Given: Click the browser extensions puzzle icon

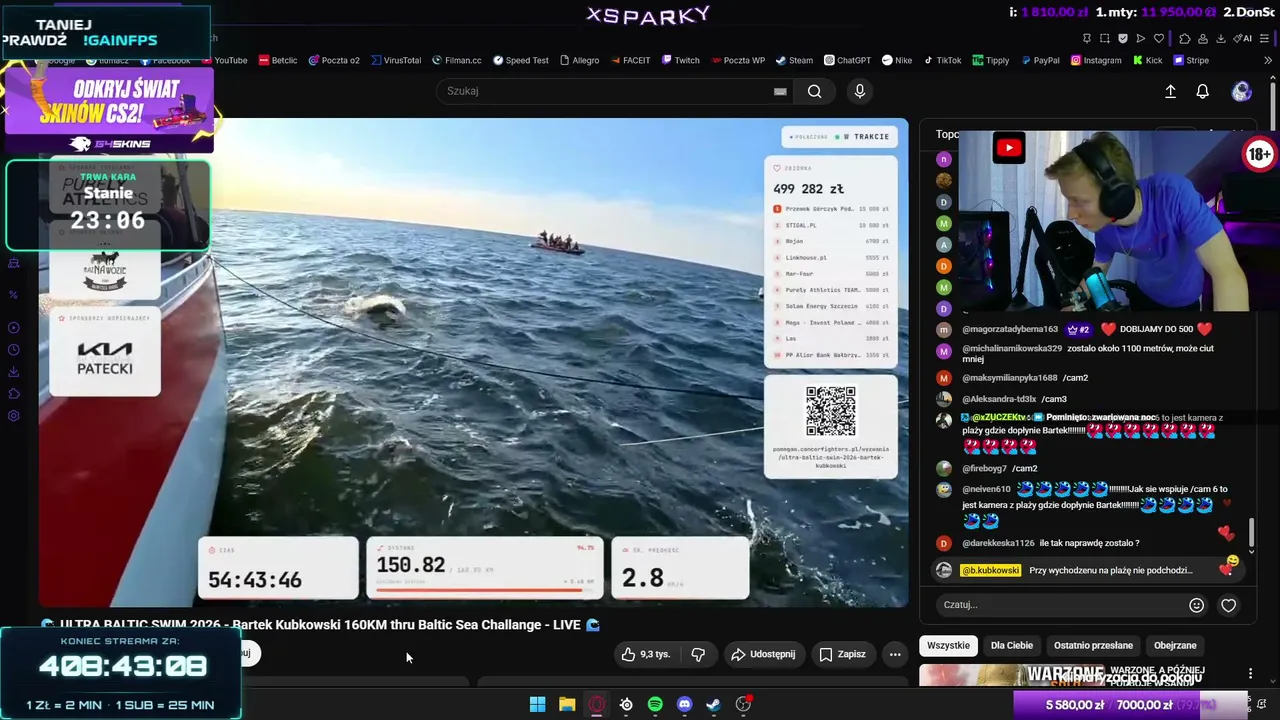Looking at the screenshot, I should pyautogui.click(x=1185, y=38).
